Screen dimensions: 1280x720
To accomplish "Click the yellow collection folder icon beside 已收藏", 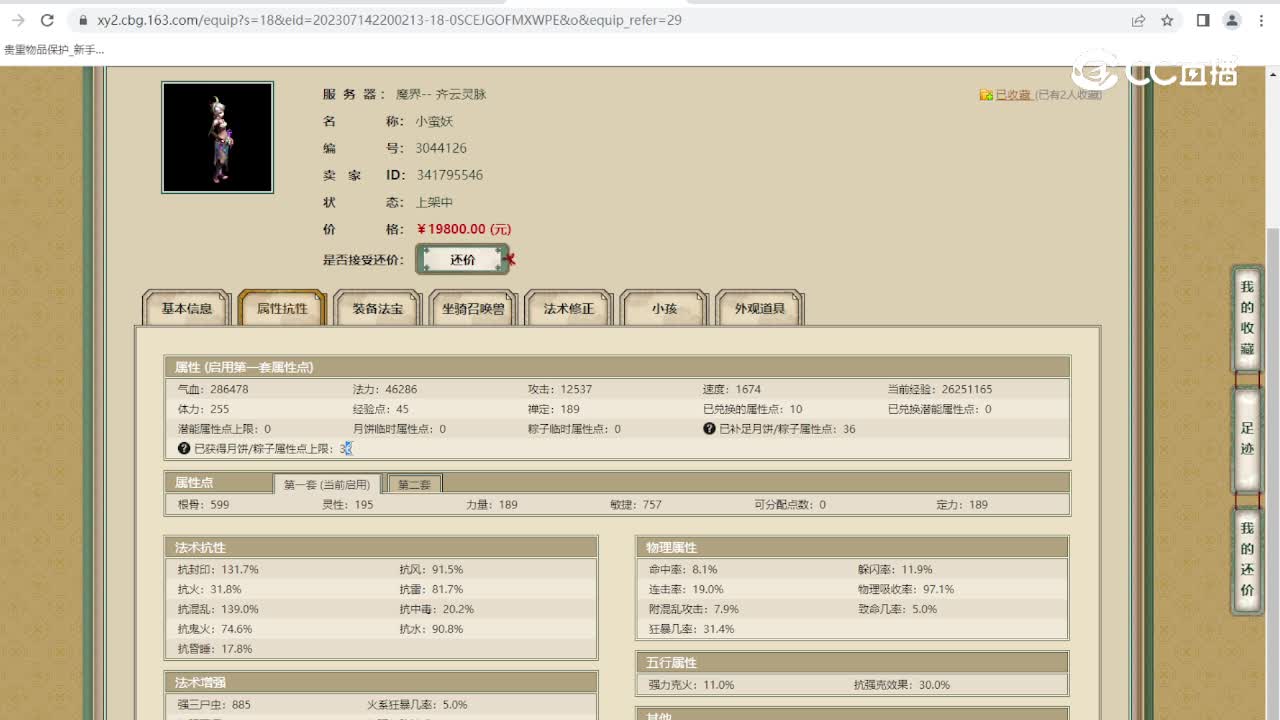I will (985, 94).
